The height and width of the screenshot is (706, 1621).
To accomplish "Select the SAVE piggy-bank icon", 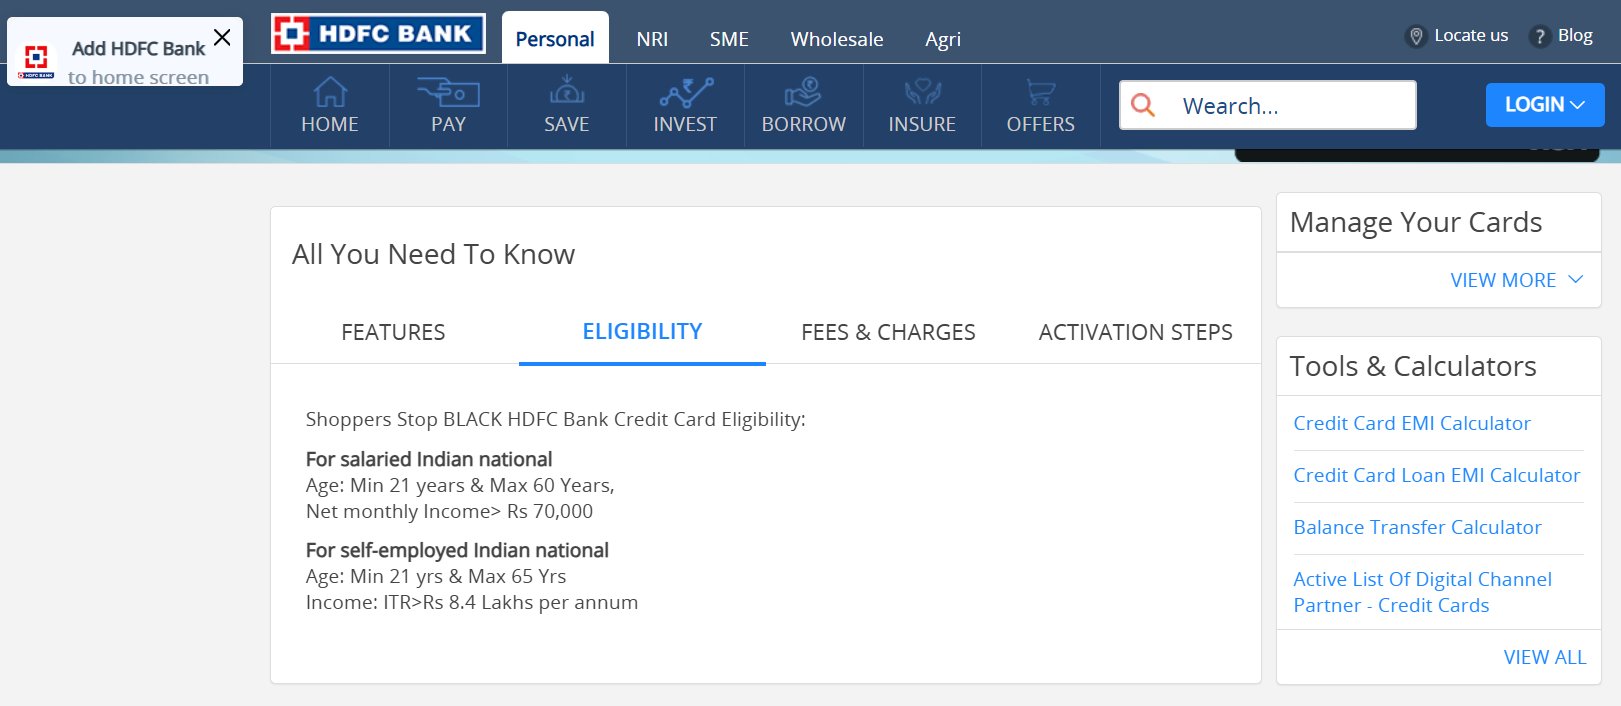I will (x=567, y=90).
